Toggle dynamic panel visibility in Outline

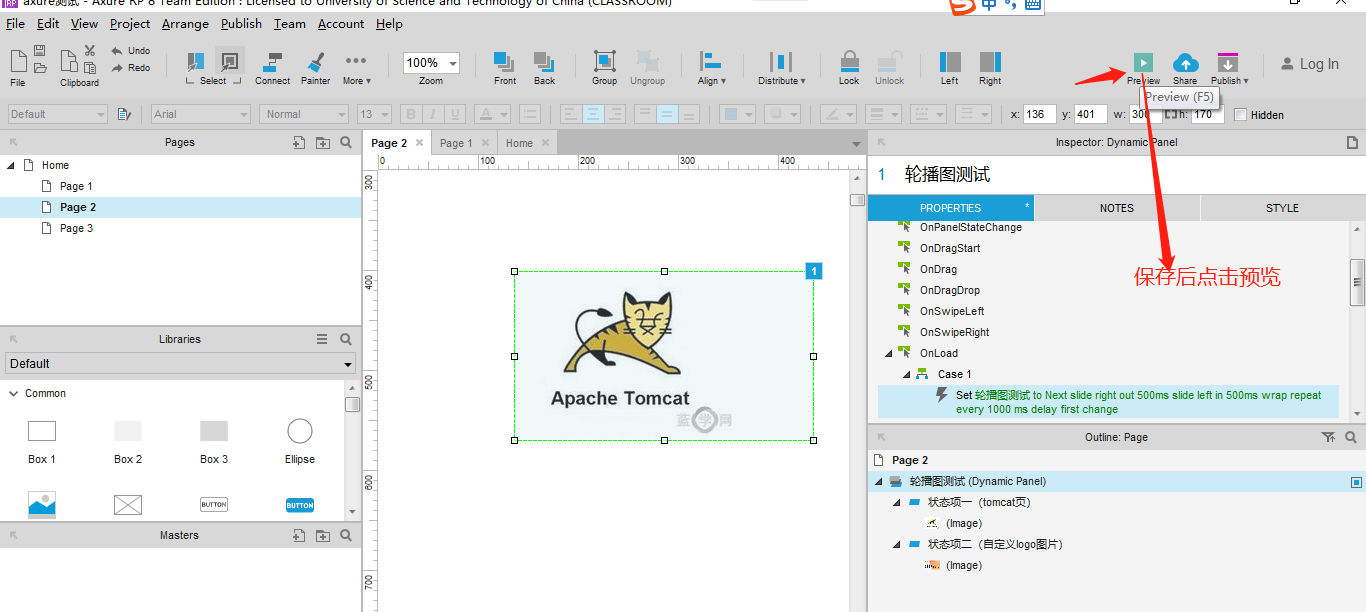click(x=1356, y=482)
